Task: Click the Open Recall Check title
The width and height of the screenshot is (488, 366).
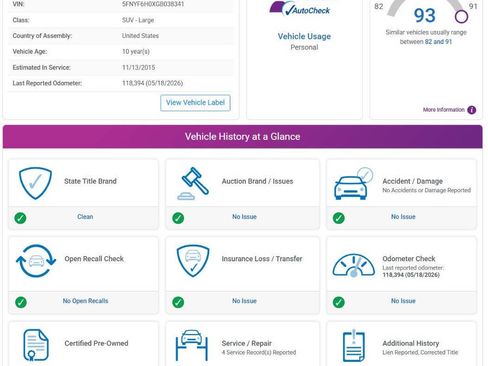Action: pyautogui.click(x=94, y=259)
